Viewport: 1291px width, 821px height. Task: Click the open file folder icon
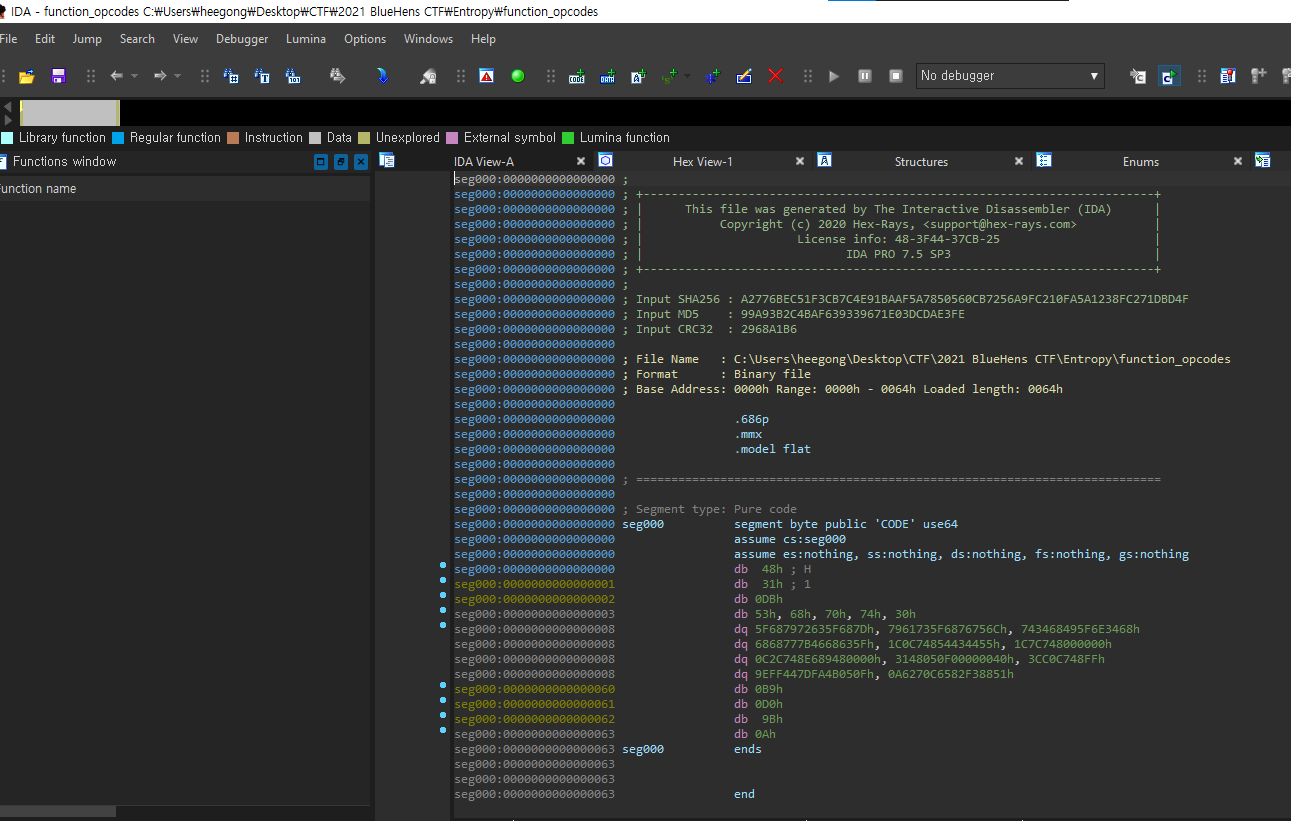coord(27,76)
